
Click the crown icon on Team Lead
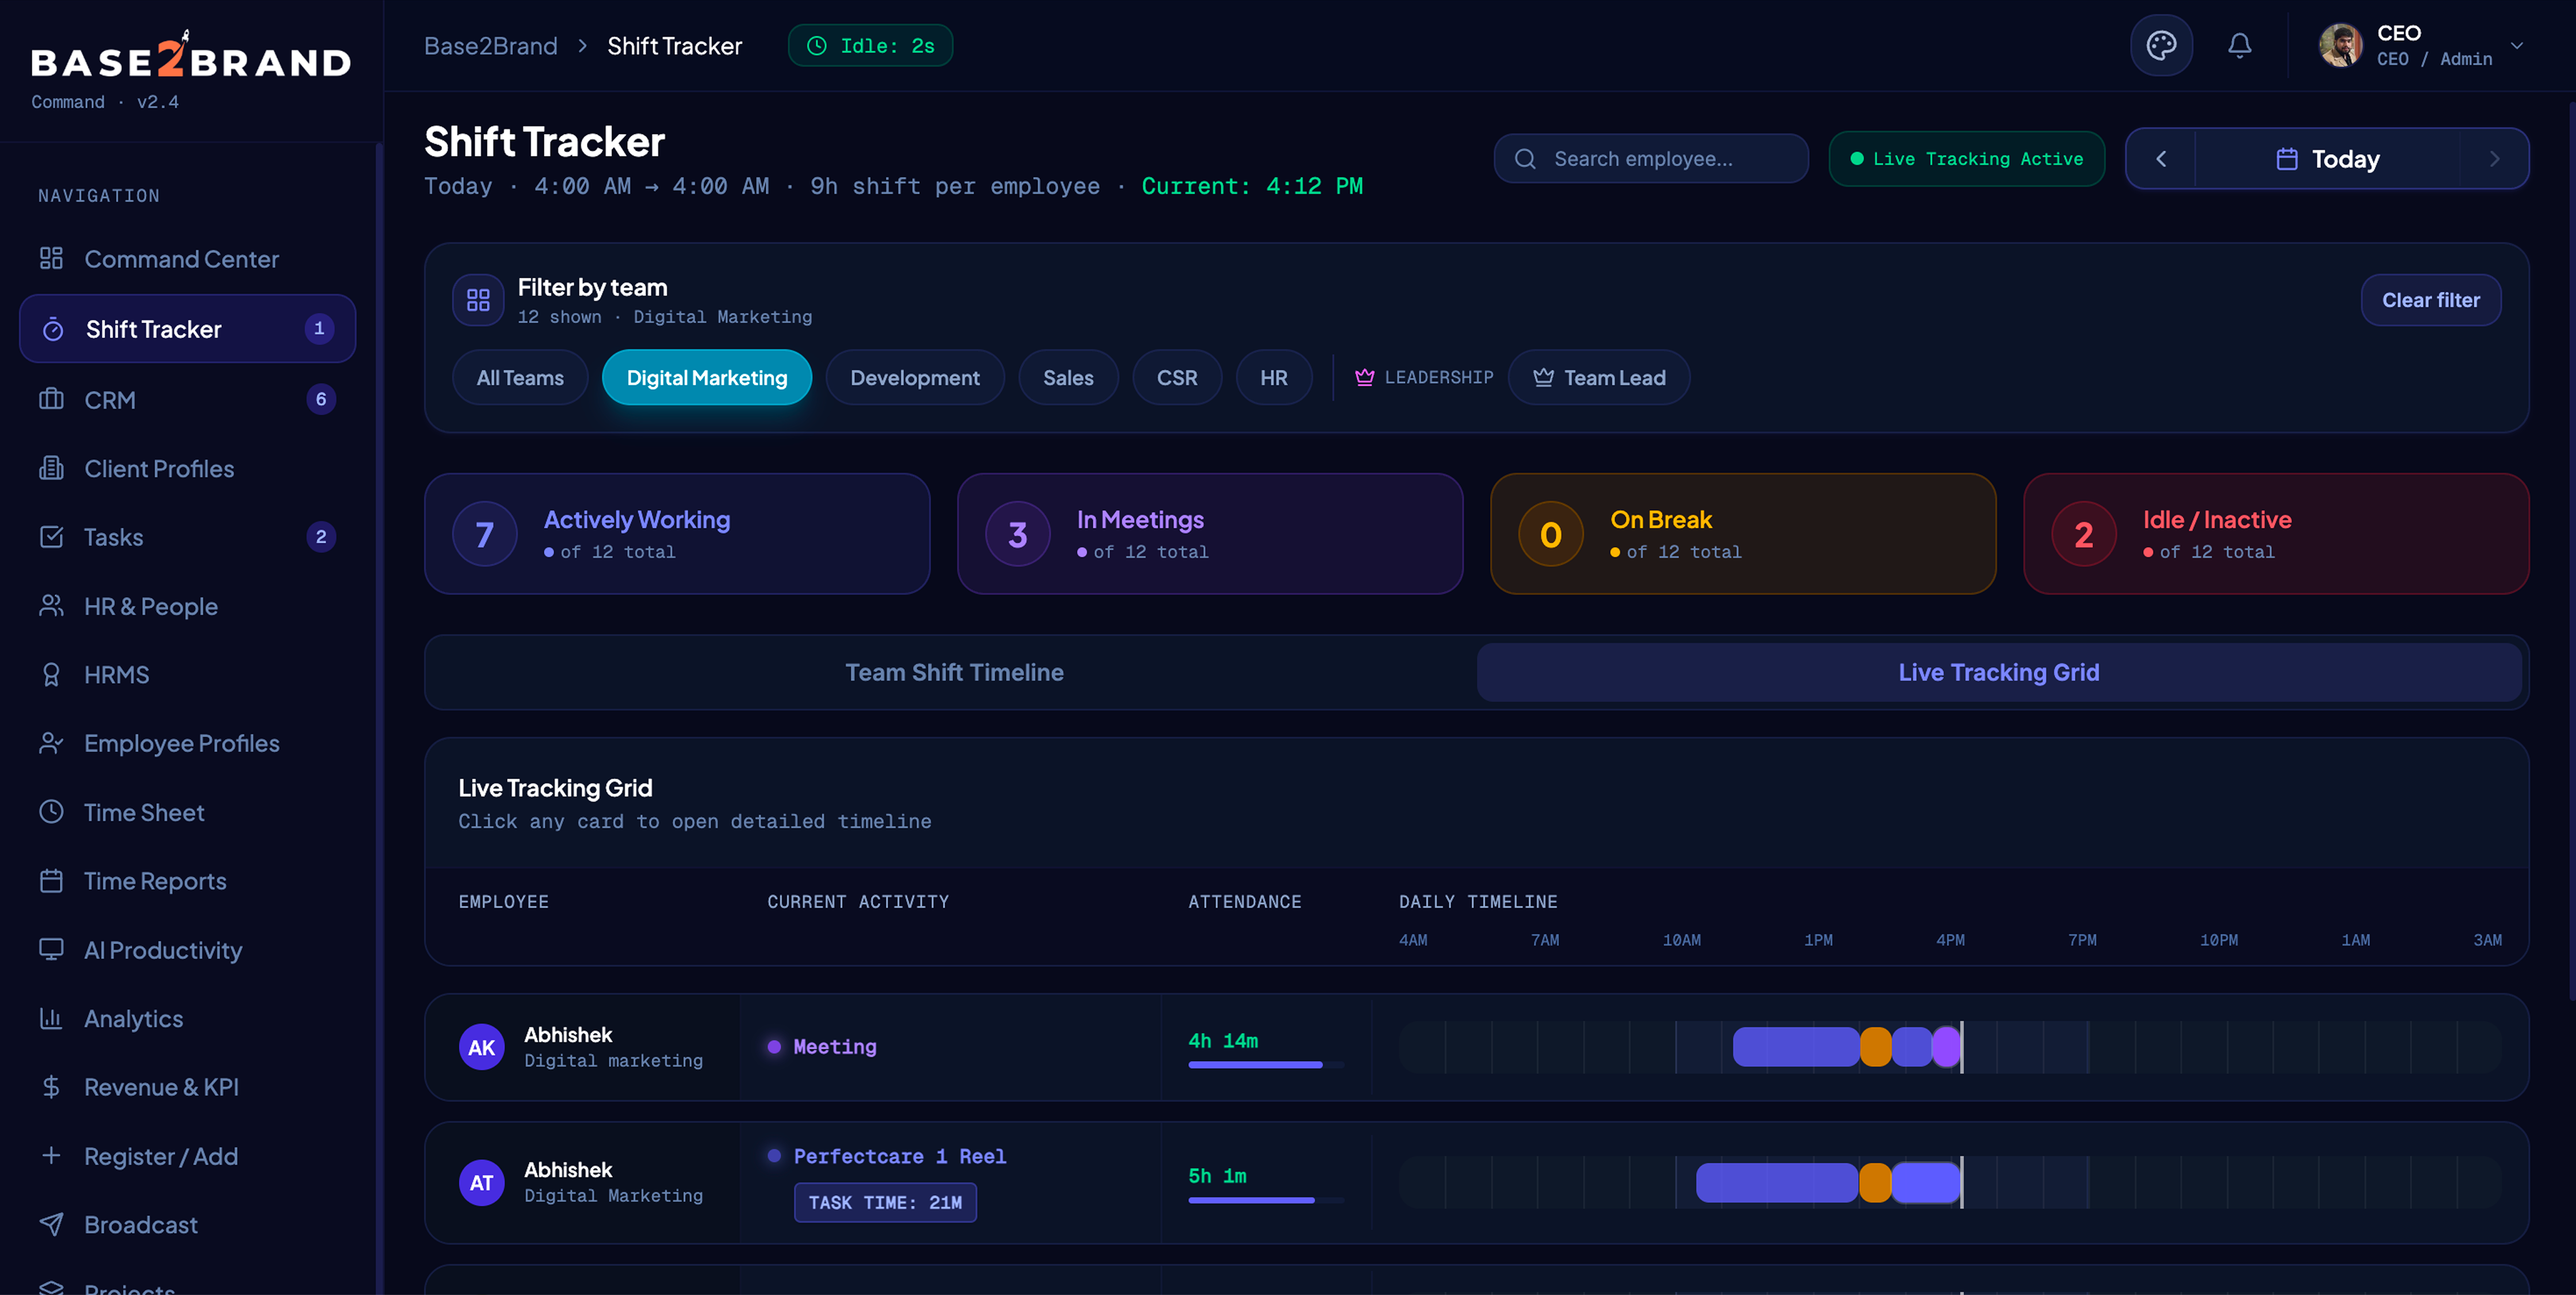[x=1543, y=377]
